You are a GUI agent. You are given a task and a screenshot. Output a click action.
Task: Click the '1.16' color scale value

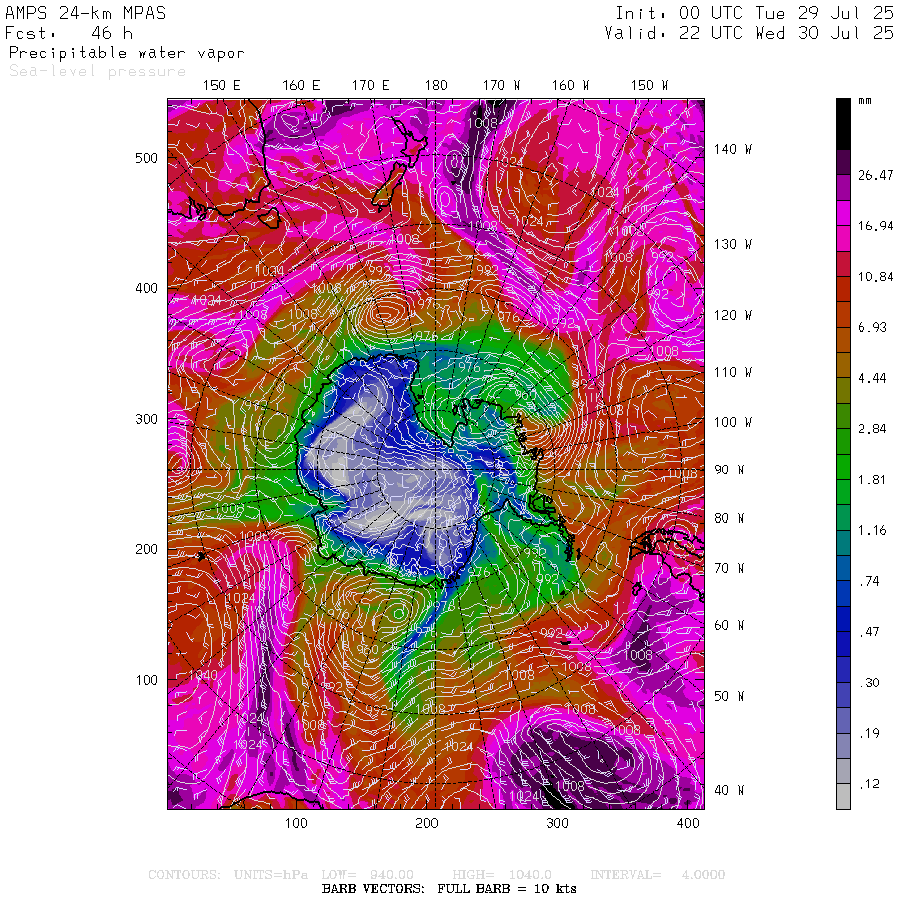pyautogui.click(x=872, y=530)
